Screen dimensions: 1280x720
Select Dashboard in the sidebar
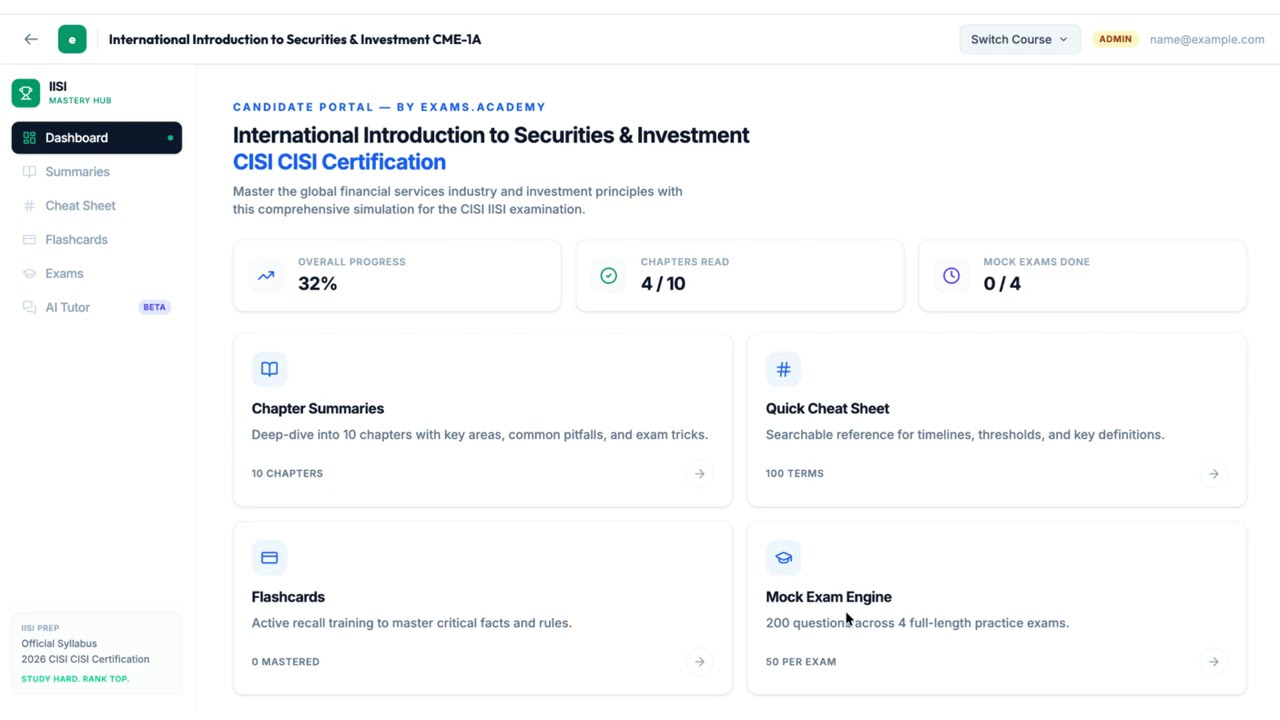[97, 138]
